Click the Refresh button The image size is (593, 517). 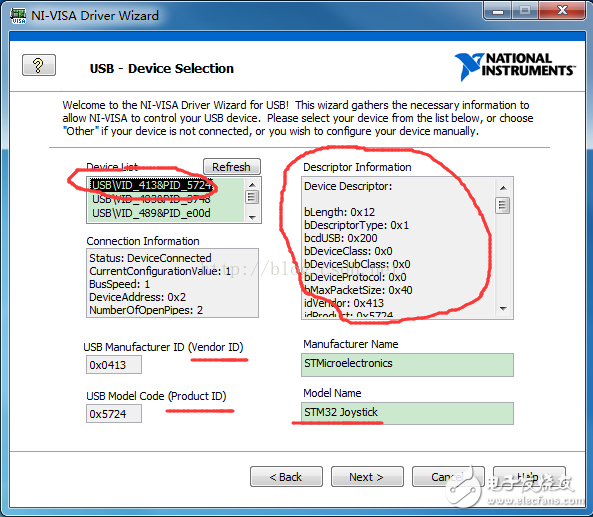[232, 167]
